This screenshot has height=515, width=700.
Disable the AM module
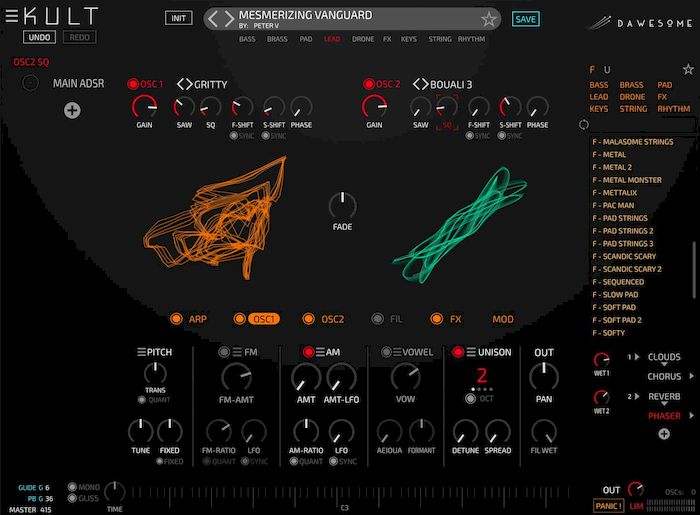tap(308, 352)
